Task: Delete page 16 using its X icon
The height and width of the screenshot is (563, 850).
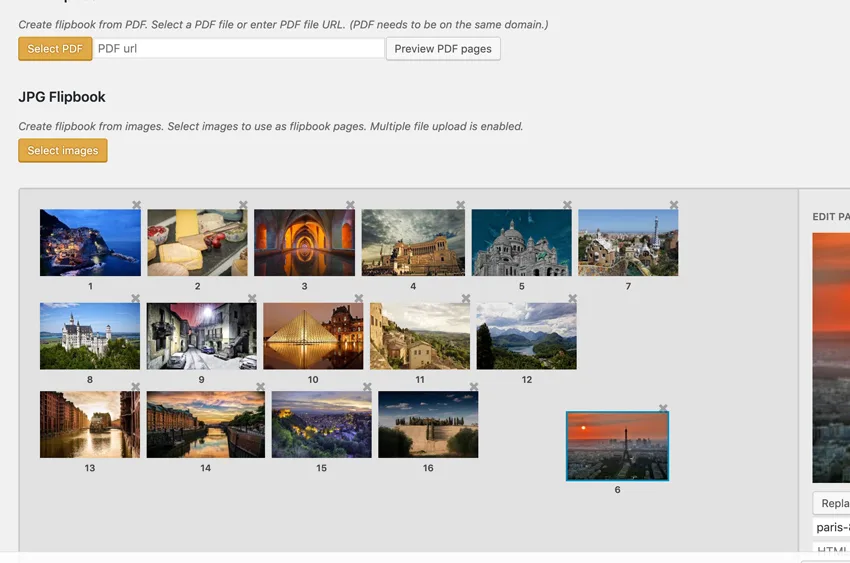Action: [474, 386]
